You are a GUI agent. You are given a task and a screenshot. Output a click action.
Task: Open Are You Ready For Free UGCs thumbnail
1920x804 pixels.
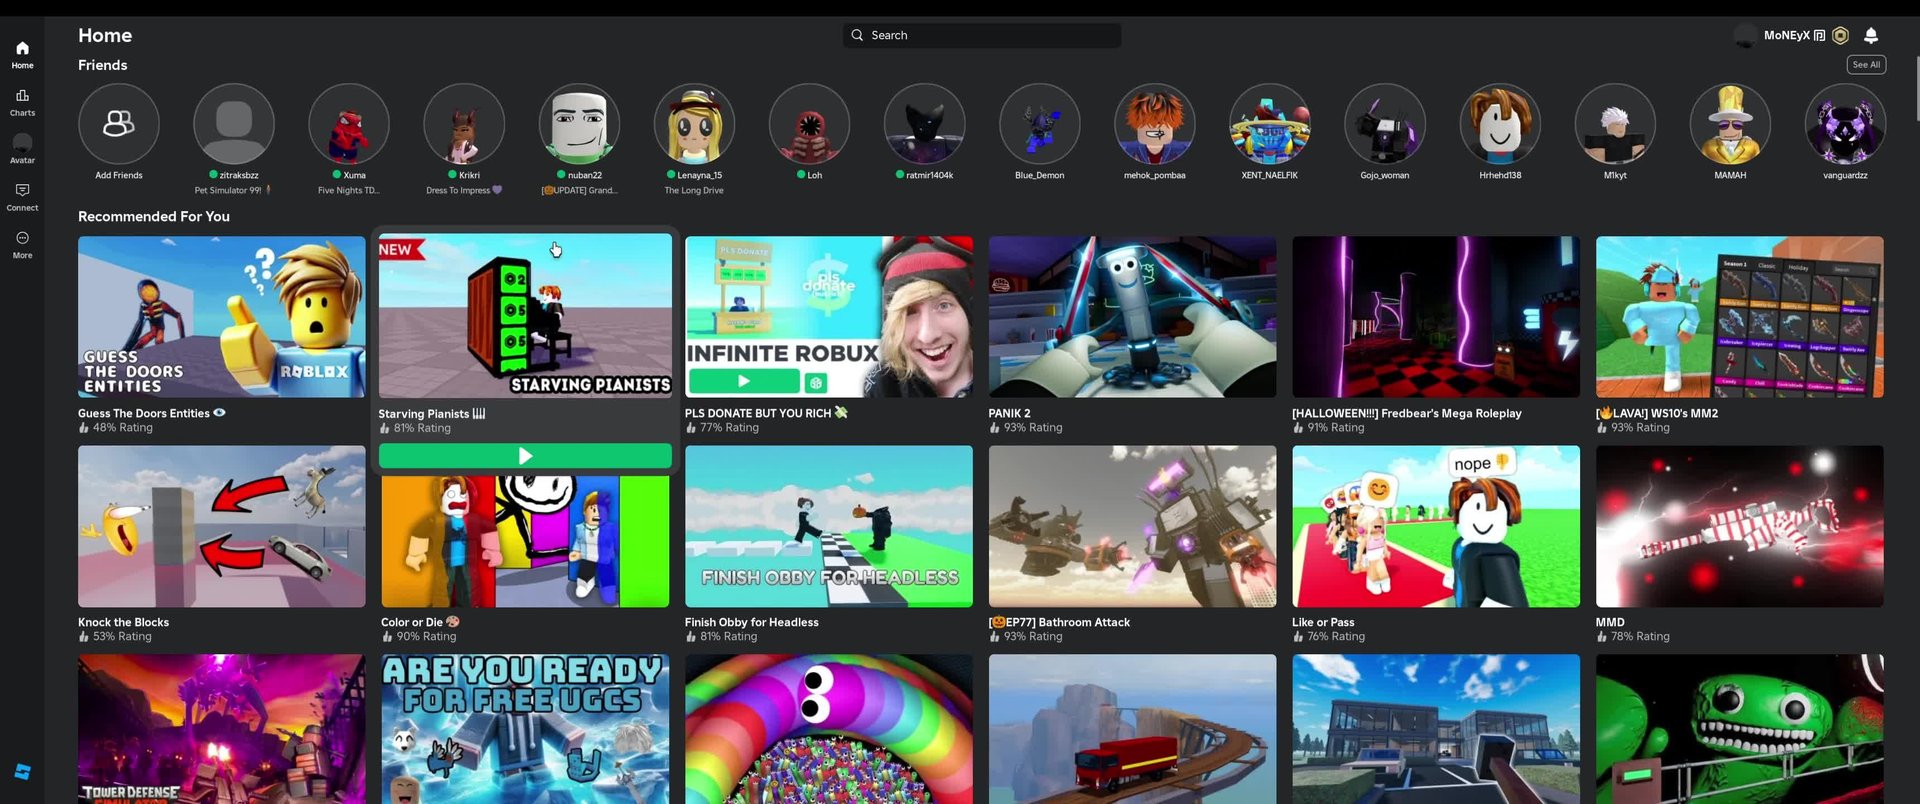[525, 729]
